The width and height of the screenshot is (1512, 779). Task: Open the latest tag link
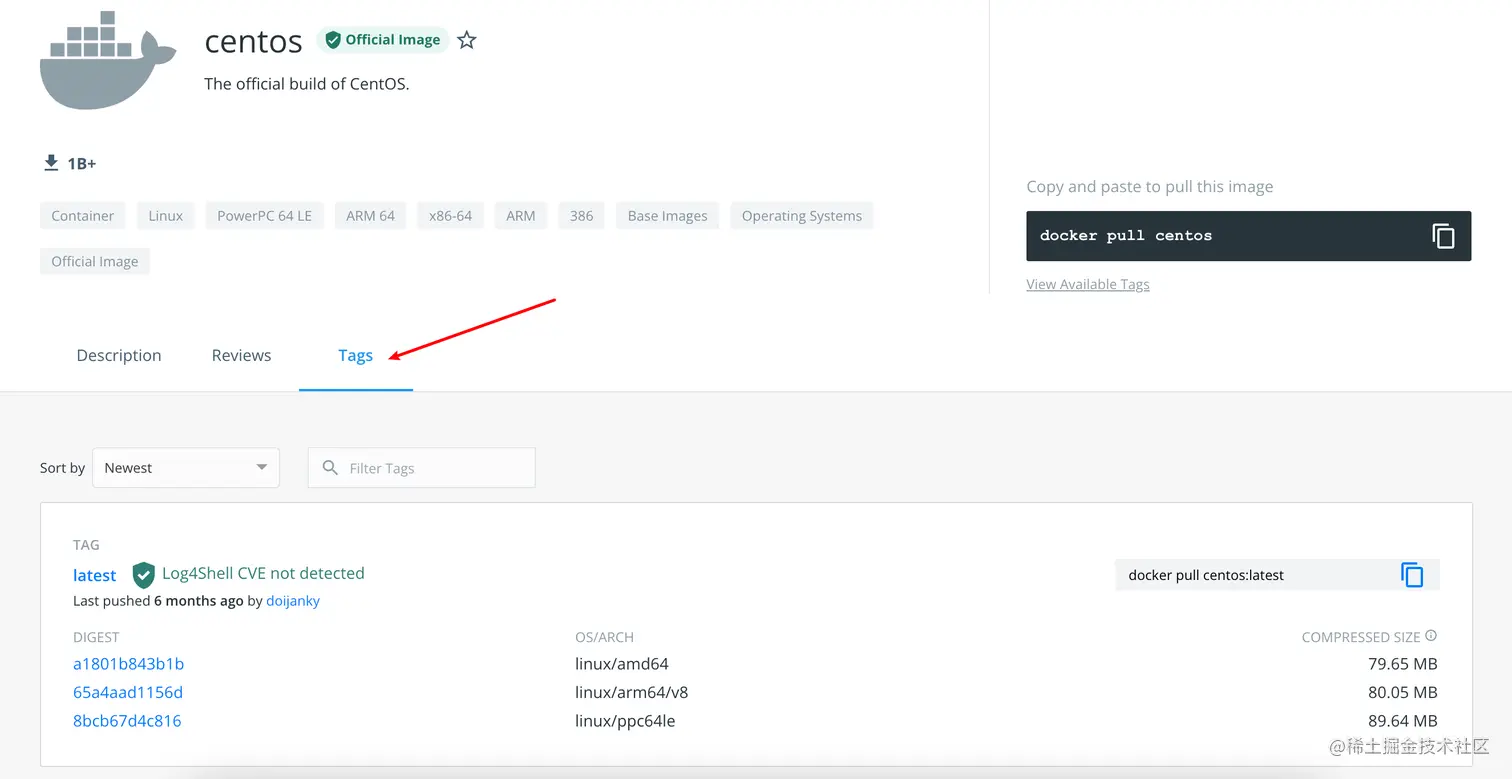pos(95,575)
